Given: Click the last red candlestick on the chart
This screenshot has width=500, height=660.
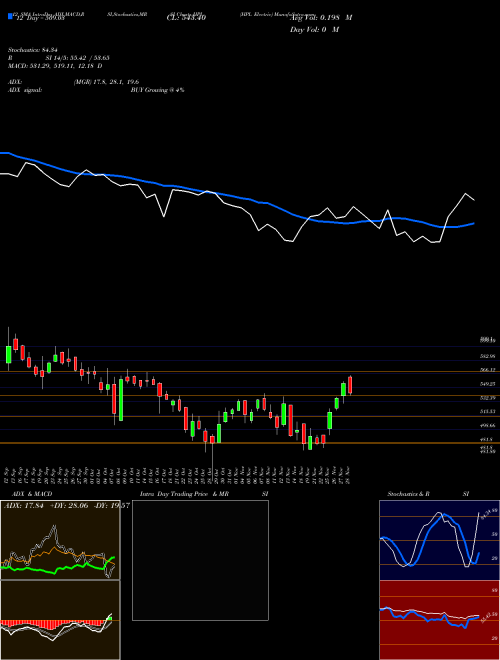Looking at the screenshot, I should [x=350, y=385].
